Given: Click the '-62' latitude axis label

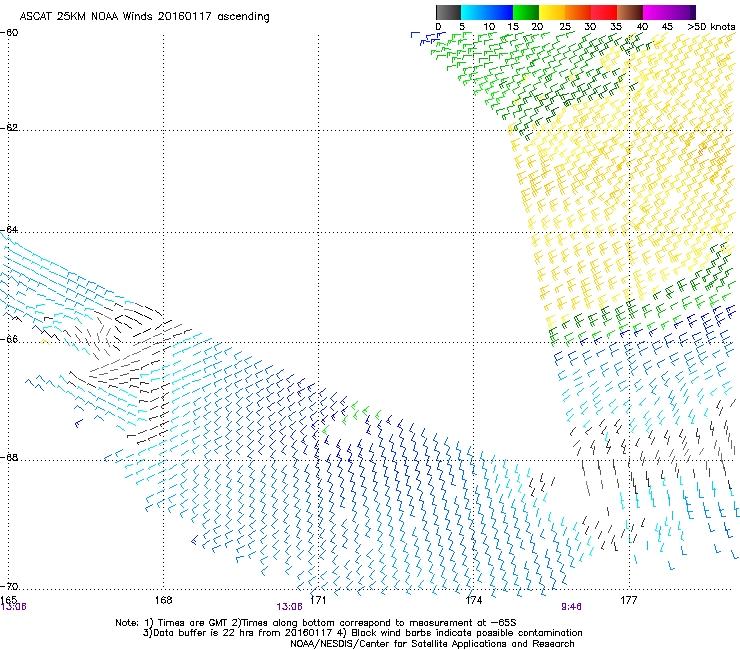Looking at the screenshot, I should click(9, 127).
